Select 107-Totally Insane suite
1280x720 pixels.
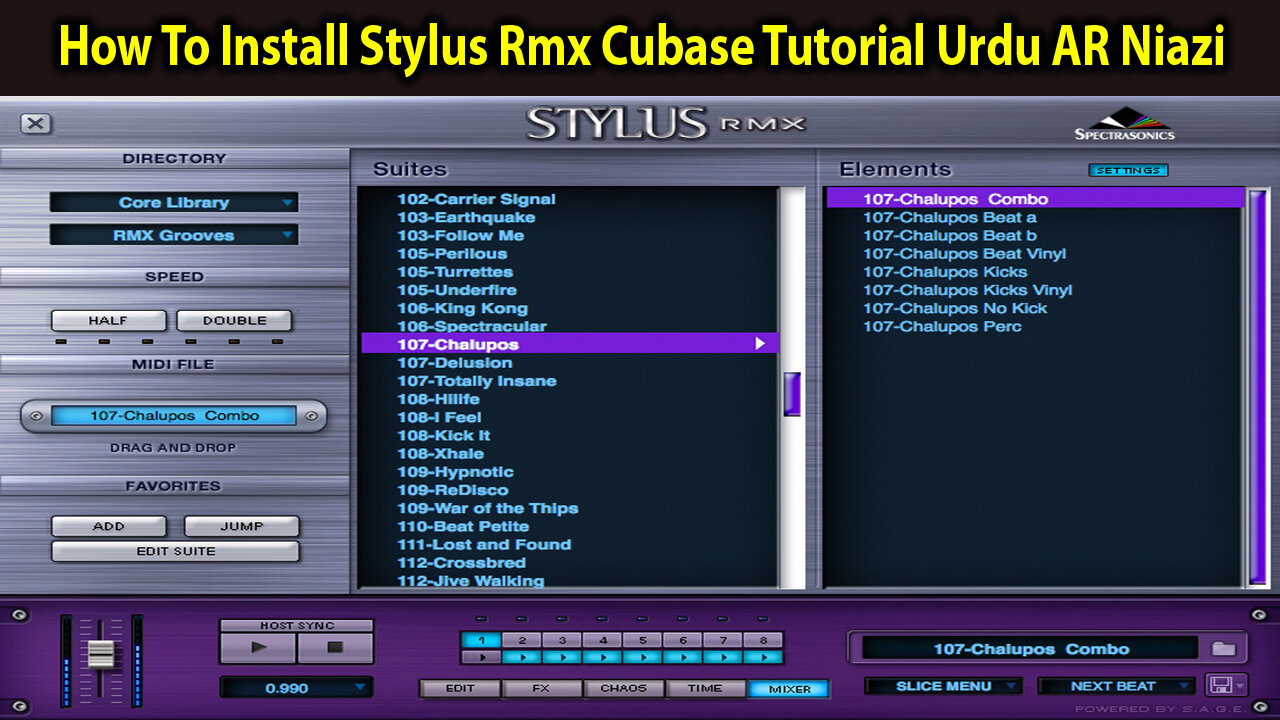(477, 381)
